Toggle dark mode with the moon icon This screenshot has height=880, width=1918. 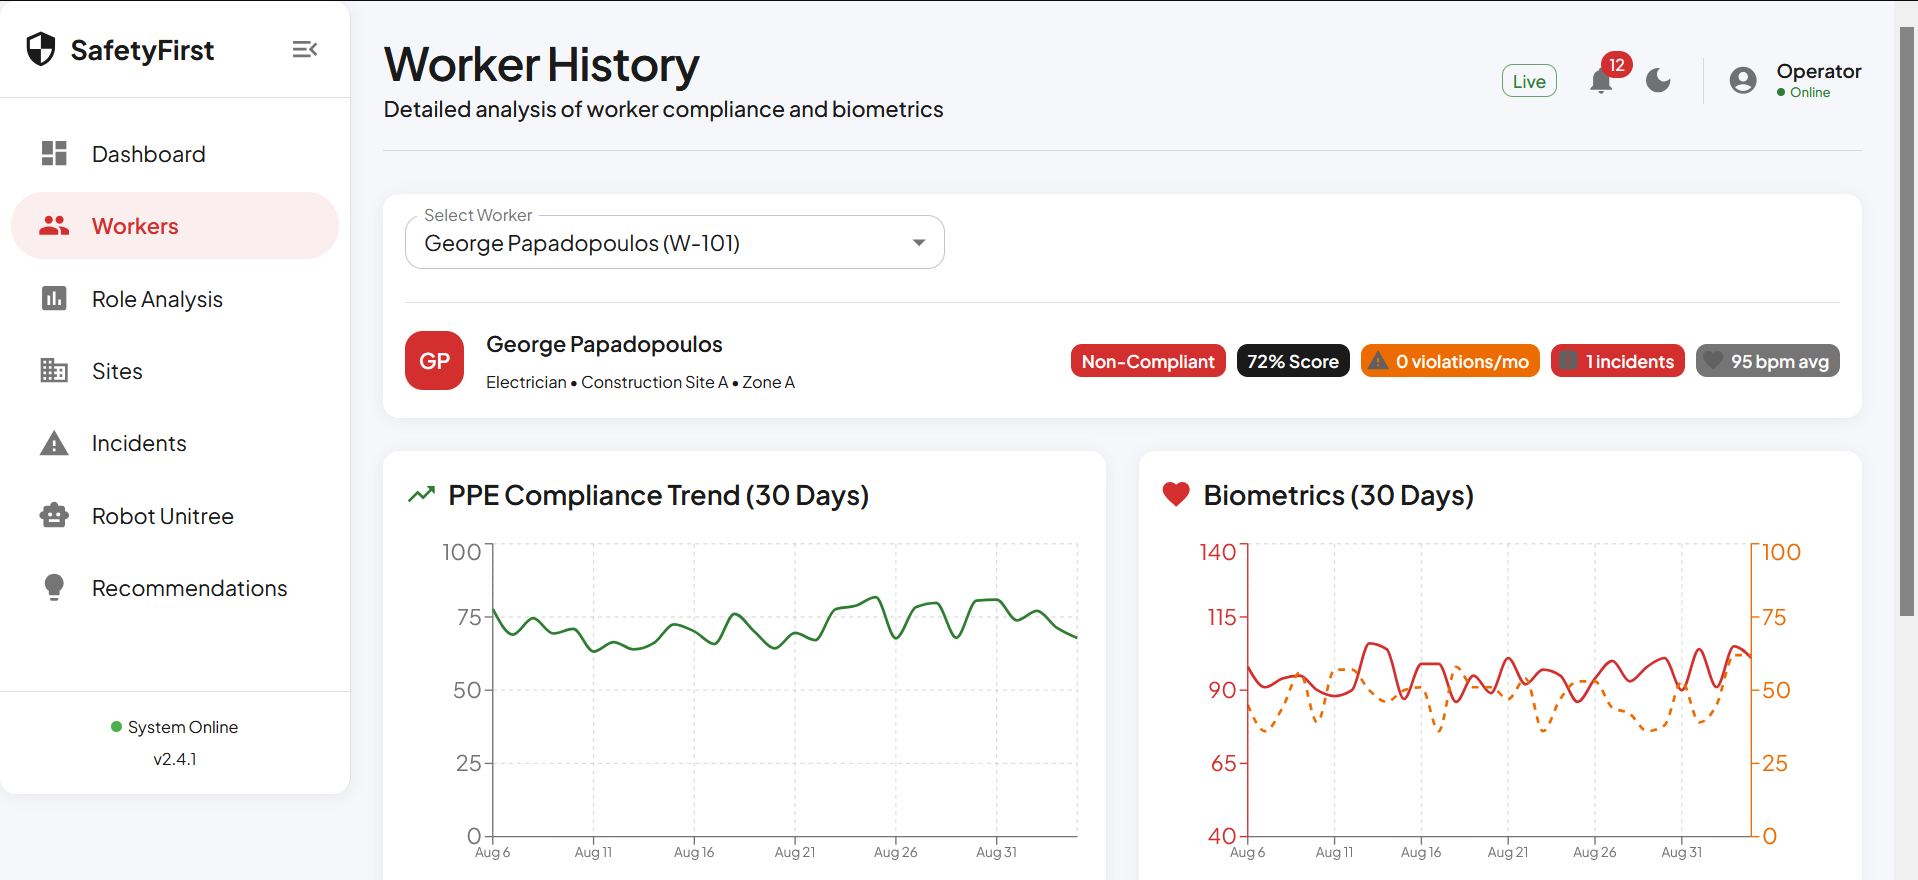click(x=1658, y=80)
